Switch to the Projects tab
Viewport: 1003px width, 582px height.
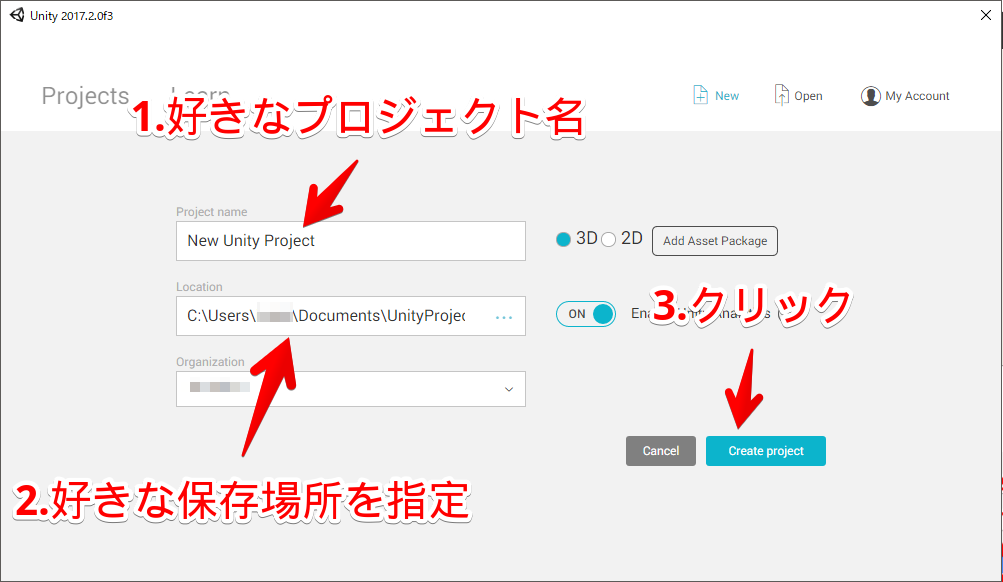pyautogui.click(x=85, y=96)
